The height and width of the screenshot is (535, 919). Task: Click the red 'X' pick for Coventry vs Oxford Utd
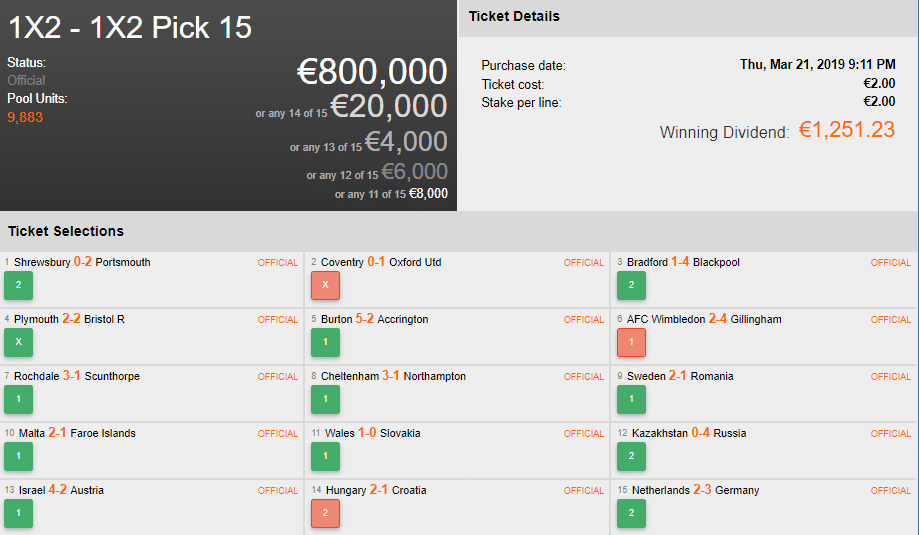[x=325, y=286]
